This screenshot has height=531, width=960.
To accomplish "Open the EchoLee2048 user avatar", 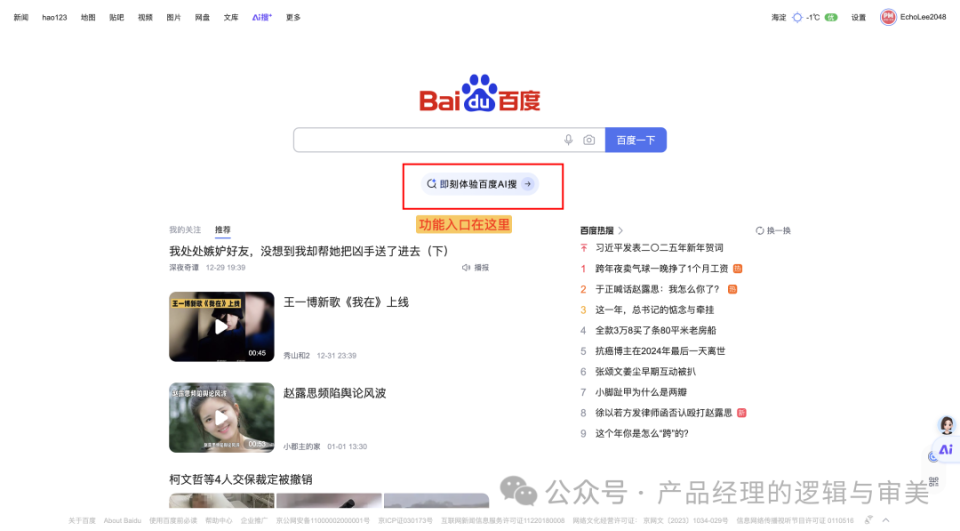I will coord(888,17).
